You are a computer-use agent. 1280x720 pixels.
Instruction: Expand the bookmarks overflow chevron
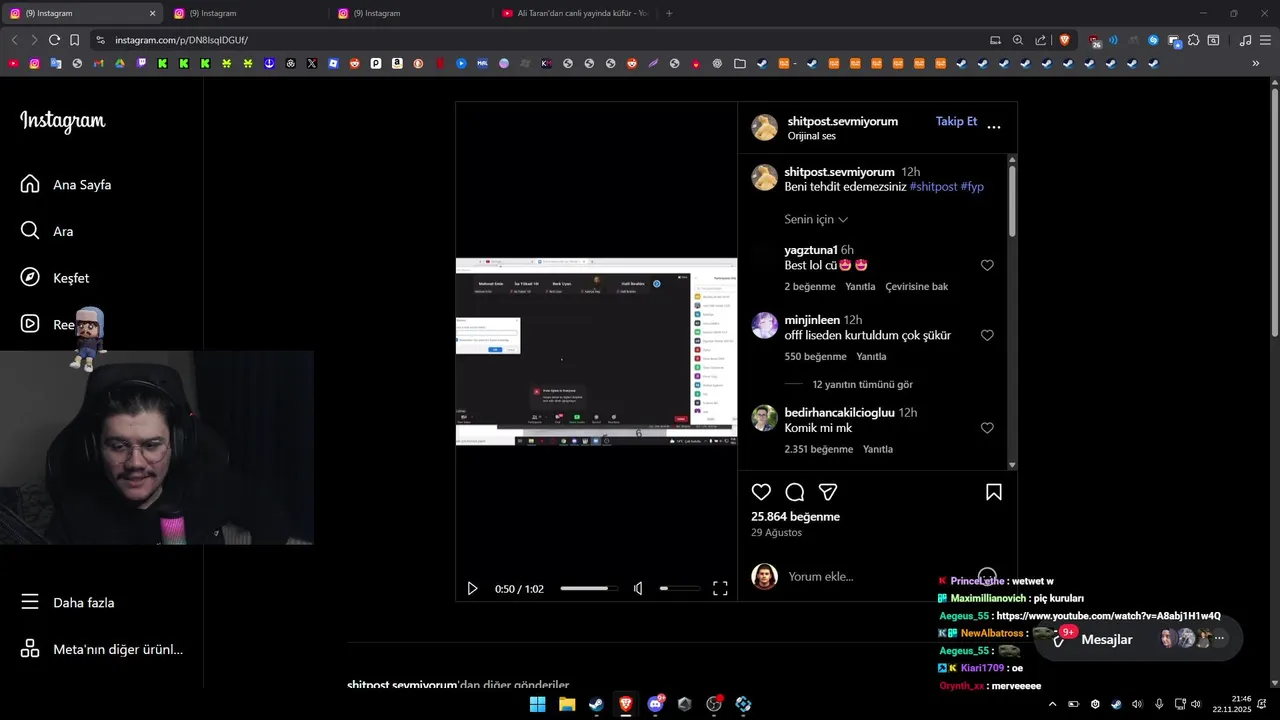[1256, 63]
